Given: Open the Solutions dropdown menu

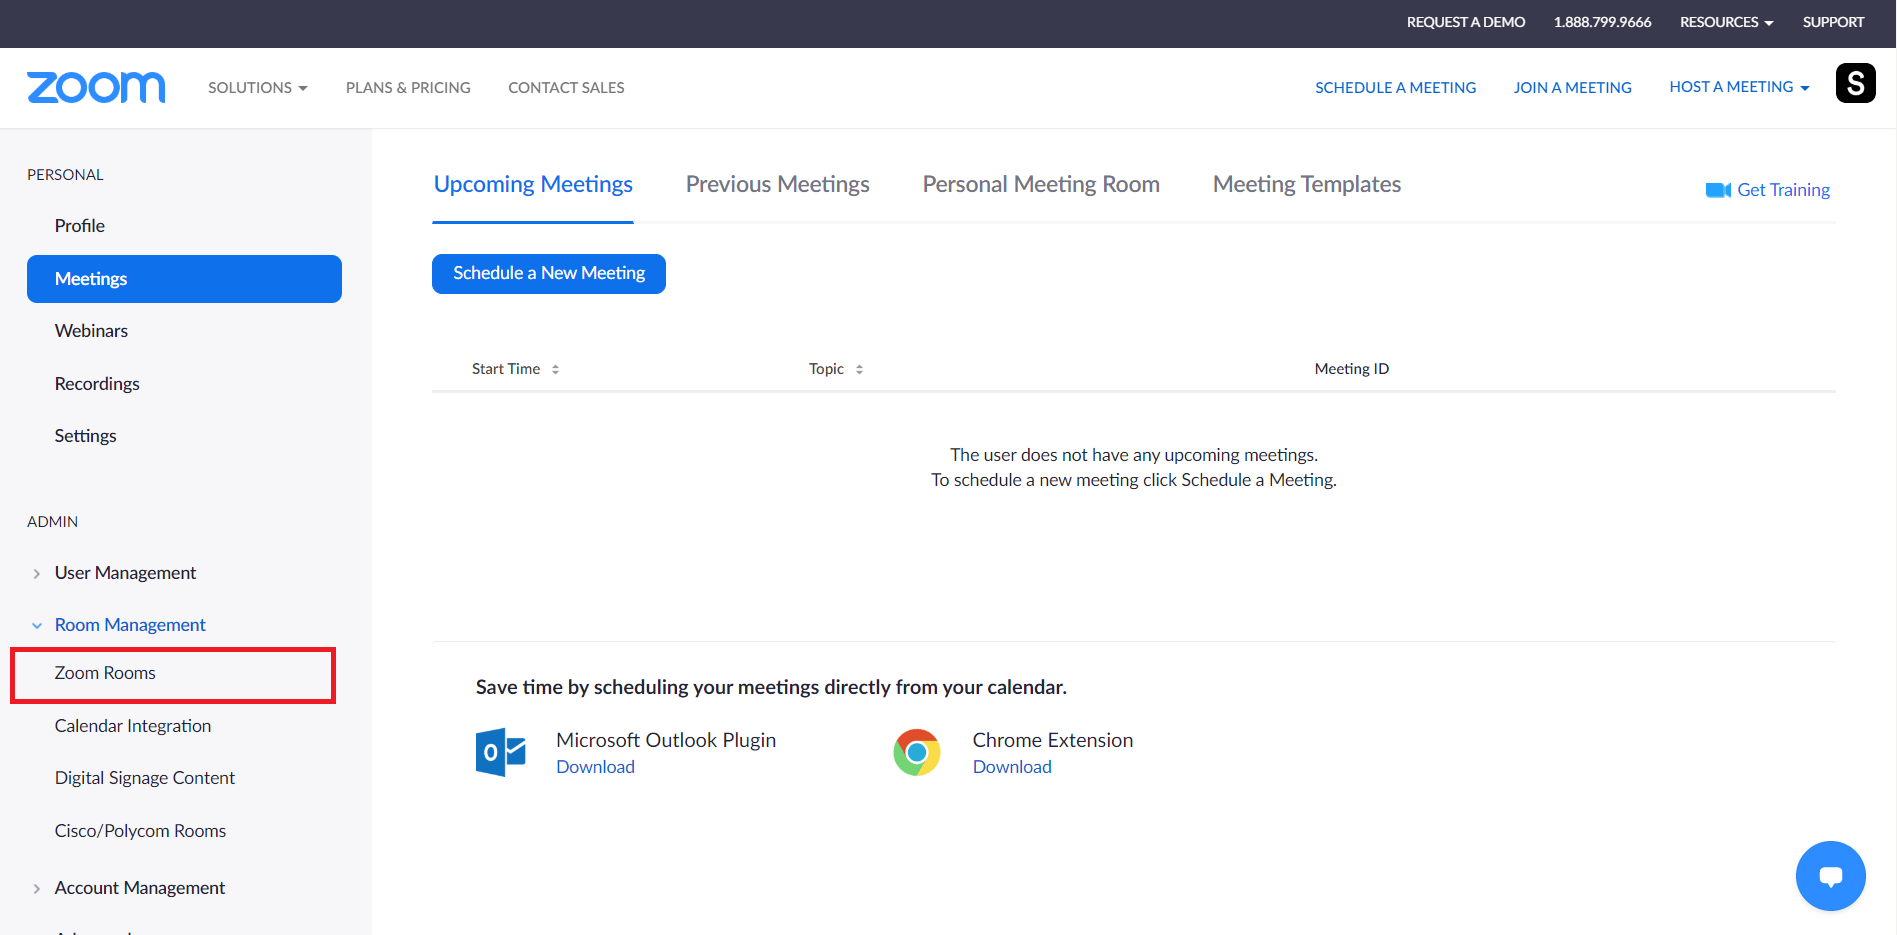Looking at the screenshot, I should [x=257, y=88].
